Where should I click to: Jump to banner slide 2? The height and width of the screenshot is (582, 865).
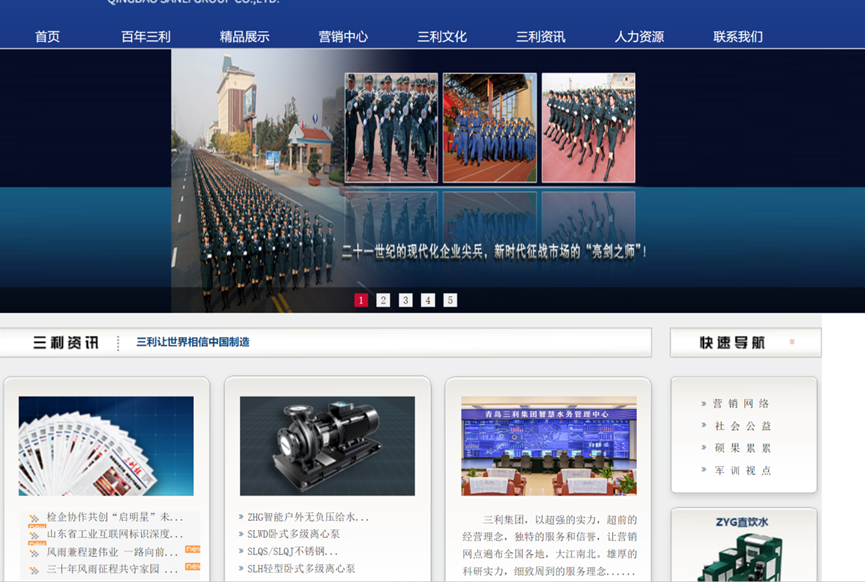(383, 300)
